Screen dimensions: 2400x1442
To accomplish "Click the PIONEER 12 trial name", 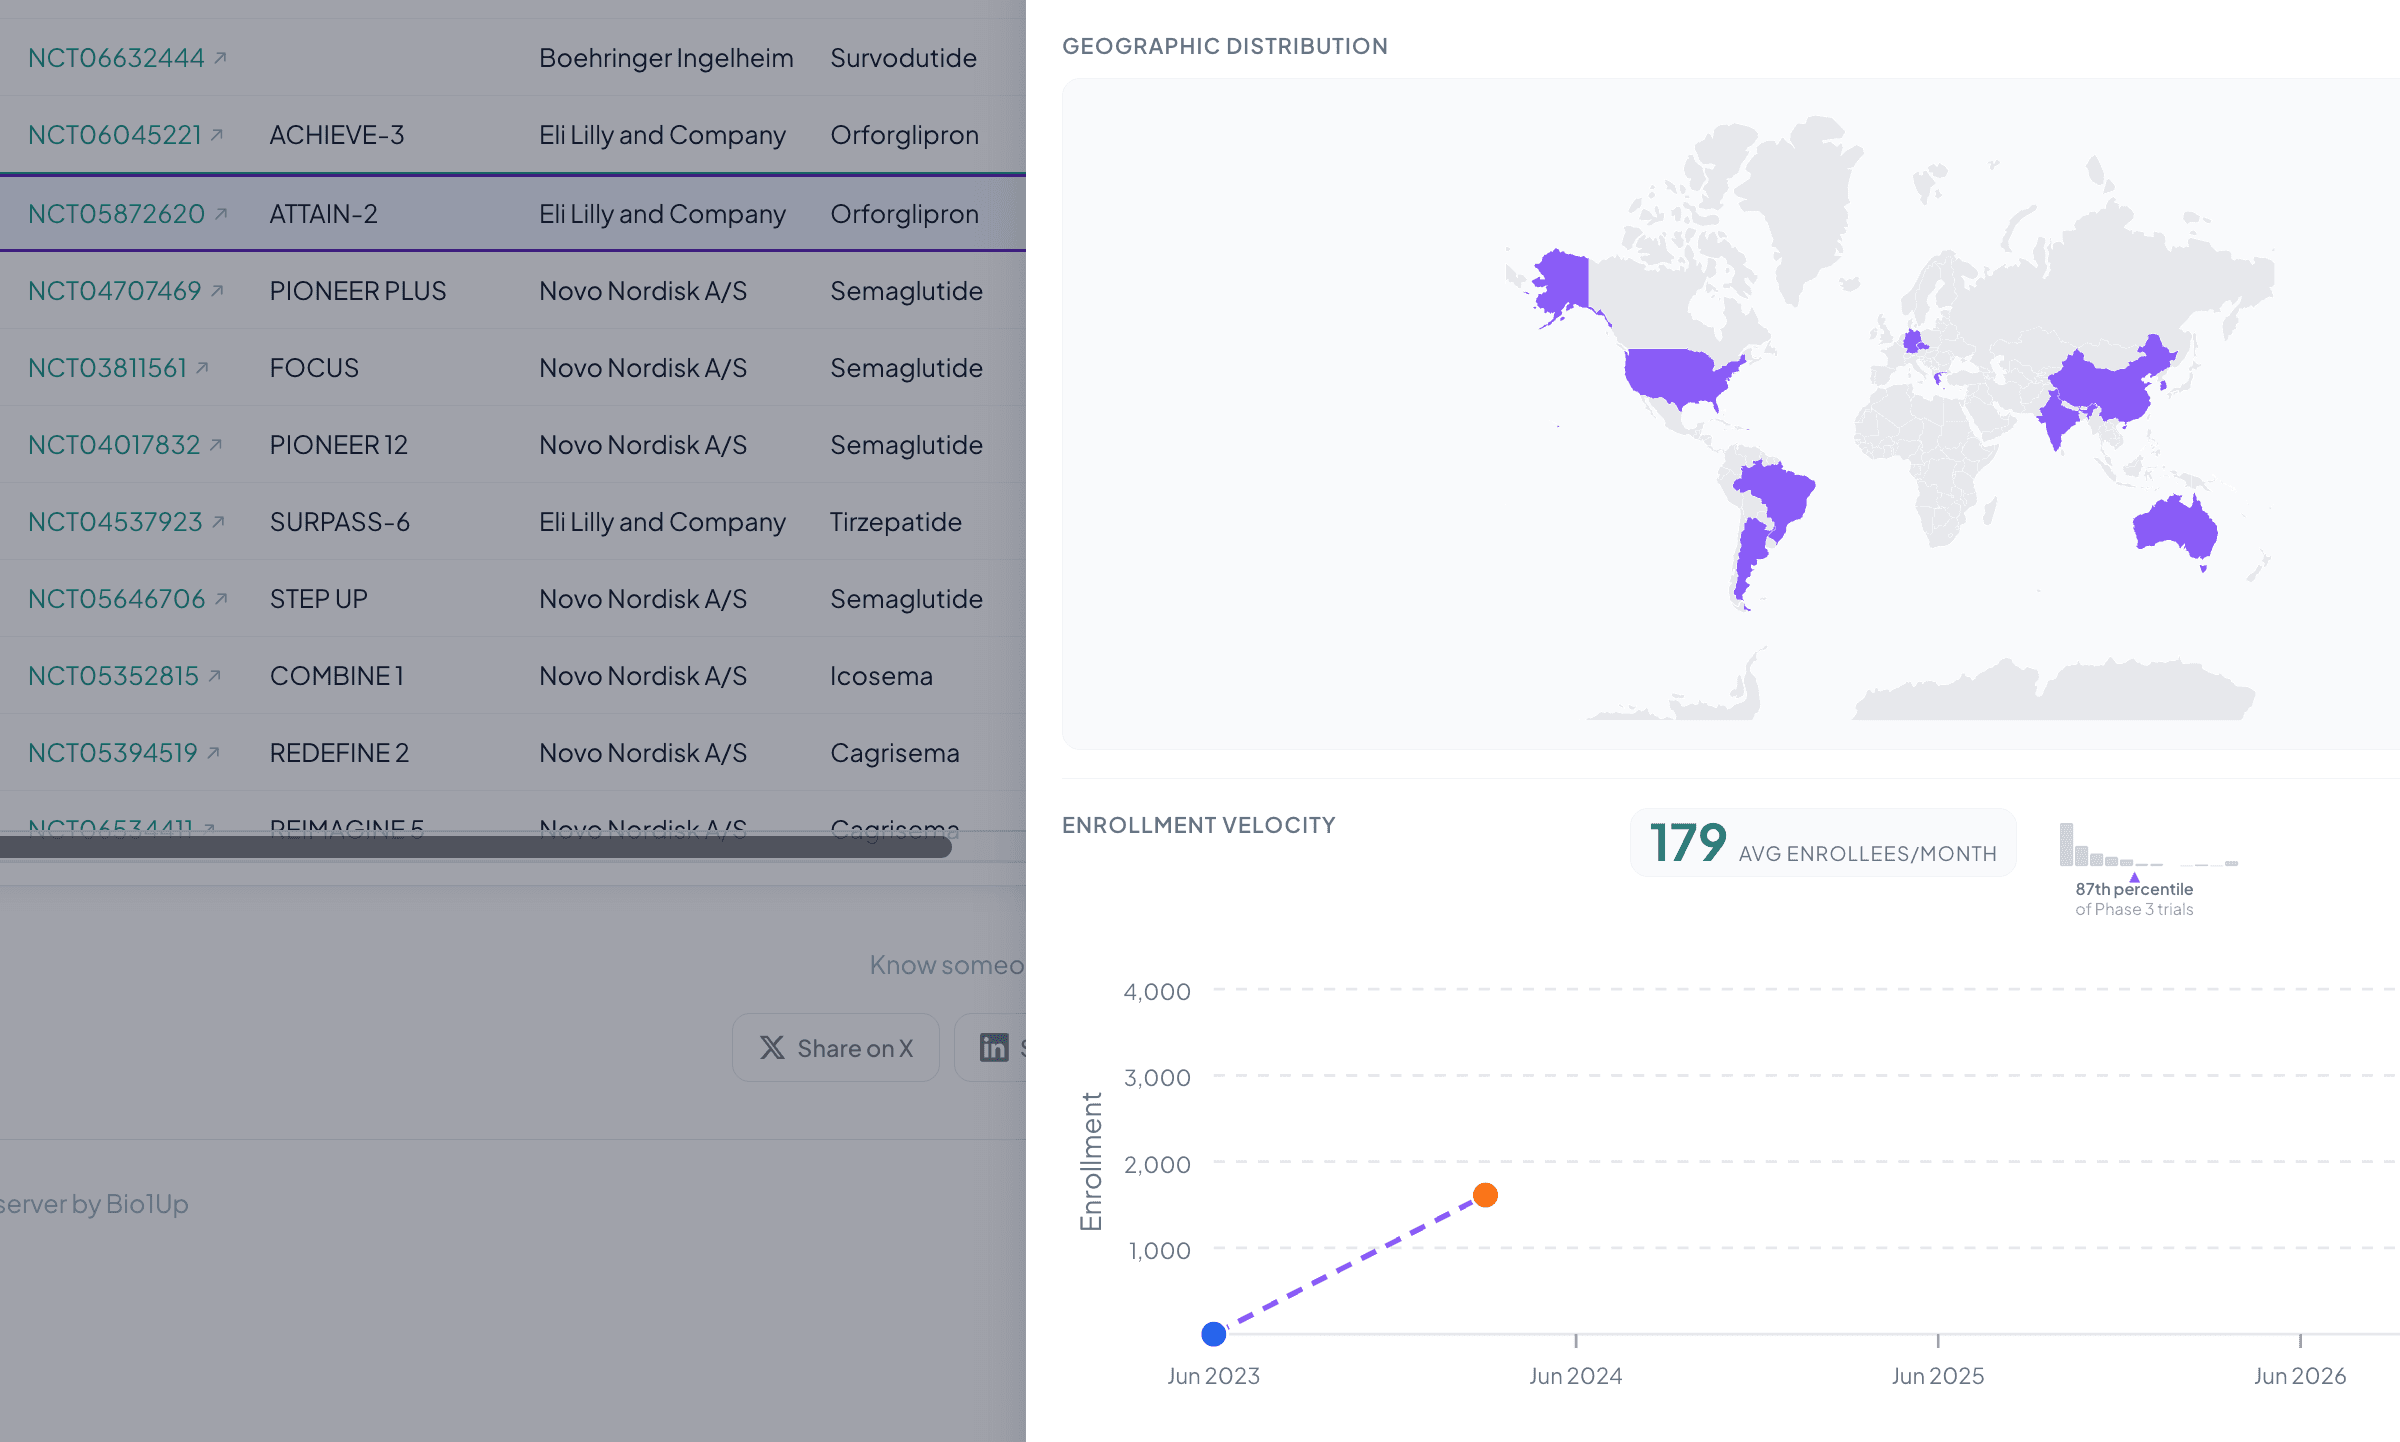I will (339, 445).
